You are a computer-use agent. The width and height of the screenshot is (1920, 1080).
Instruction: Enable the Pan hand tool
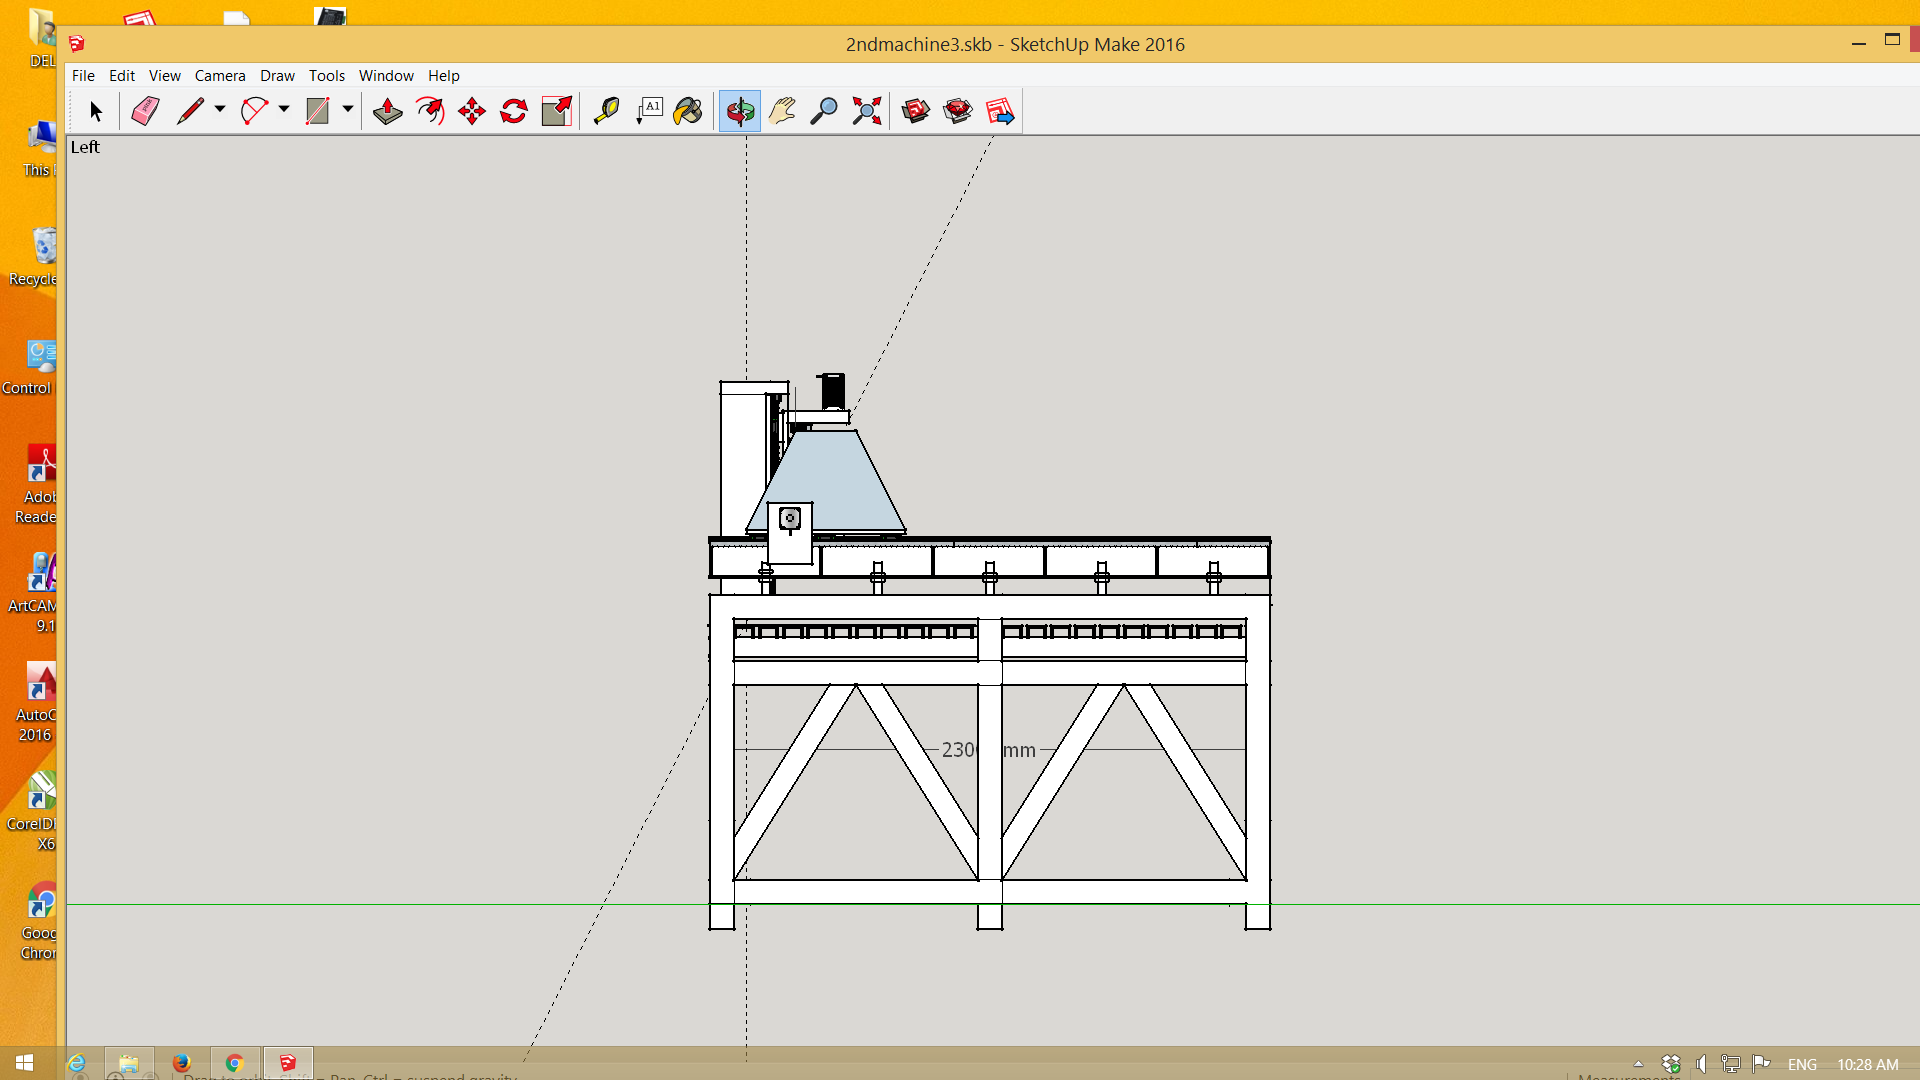[x=782, y=111]
